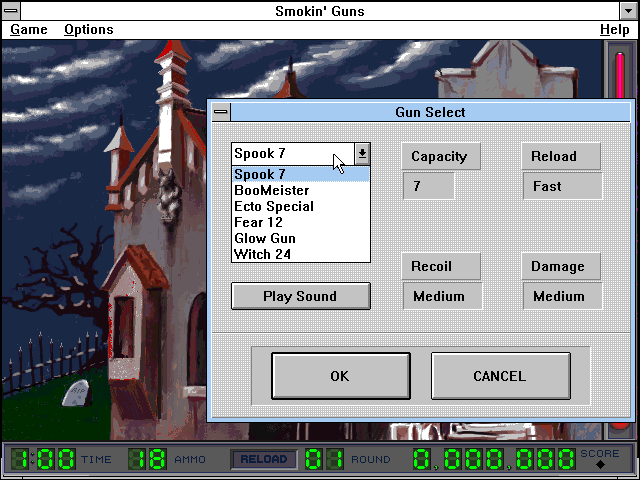Click the combo box field showing Spook 7
Screen dimensions: 640x480
point(293,153)
